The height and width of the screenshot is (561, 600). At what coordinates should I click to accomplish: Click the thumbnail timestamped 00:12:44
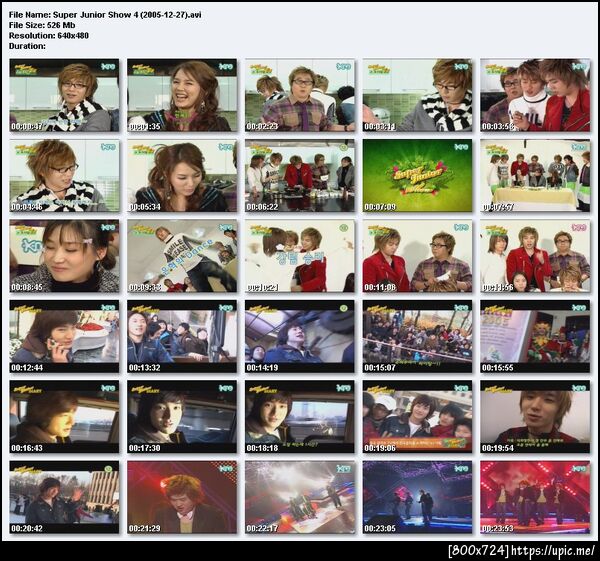(x=64, y=336)
